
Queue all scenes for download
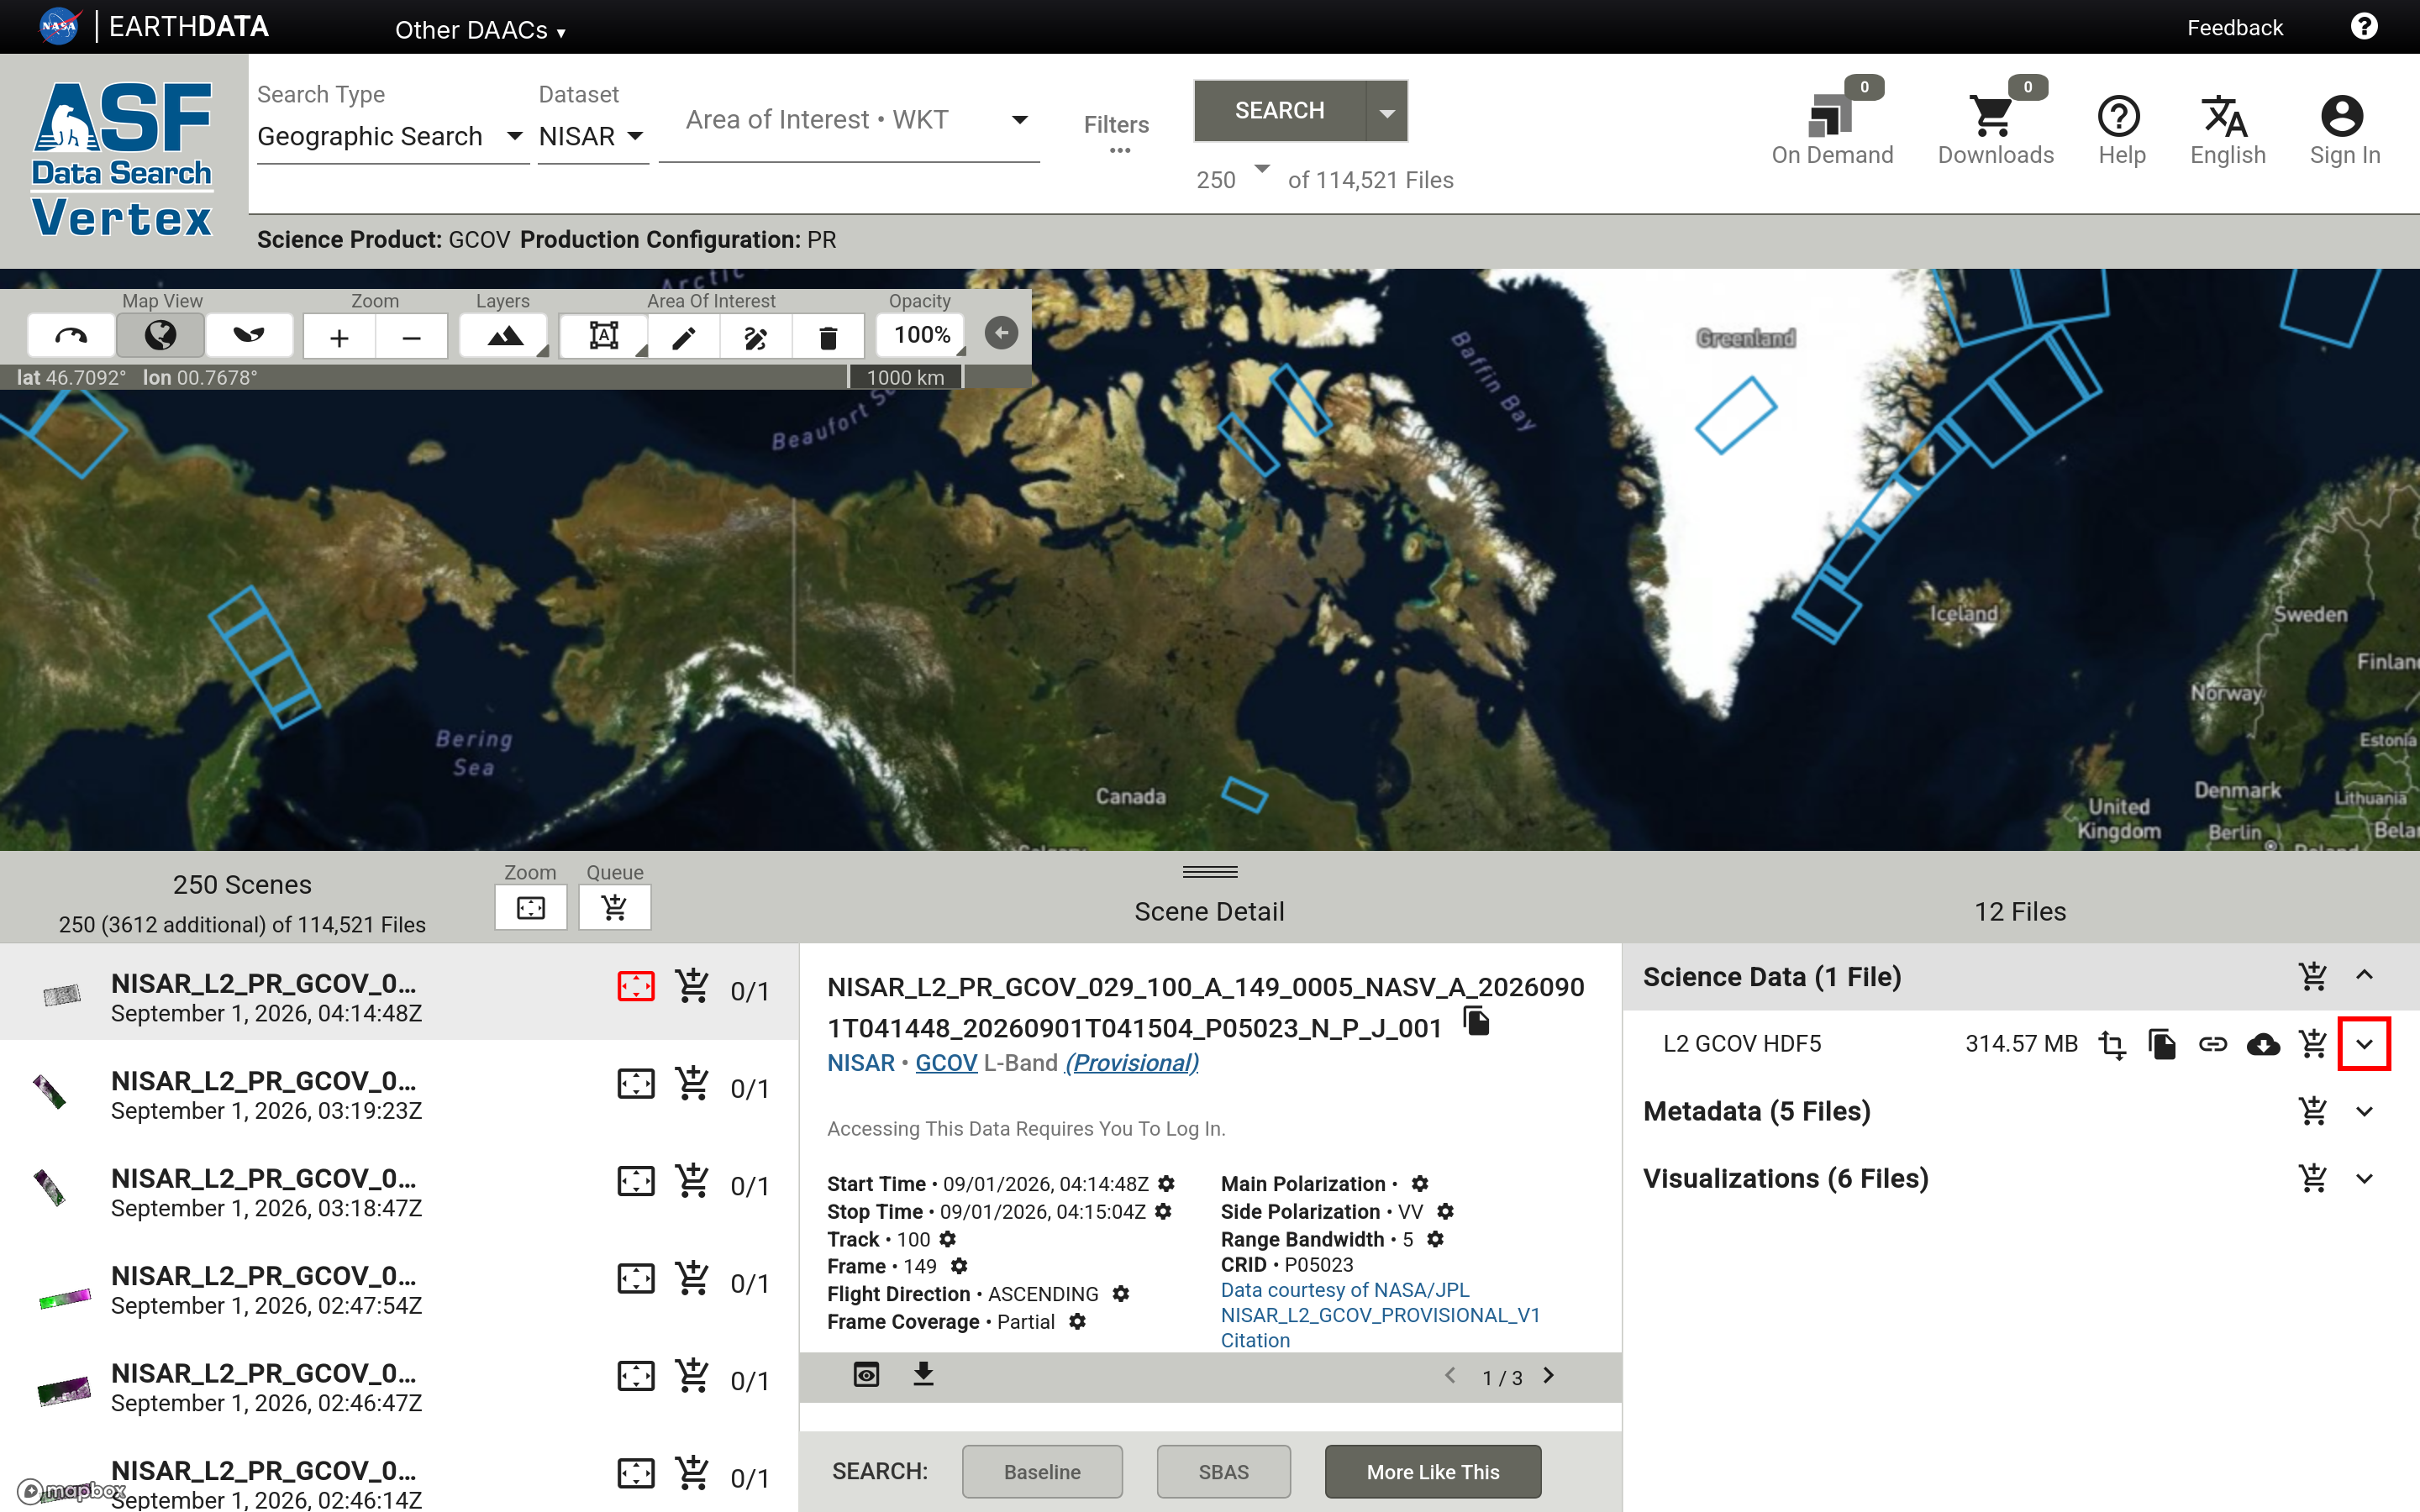point(615,907)
